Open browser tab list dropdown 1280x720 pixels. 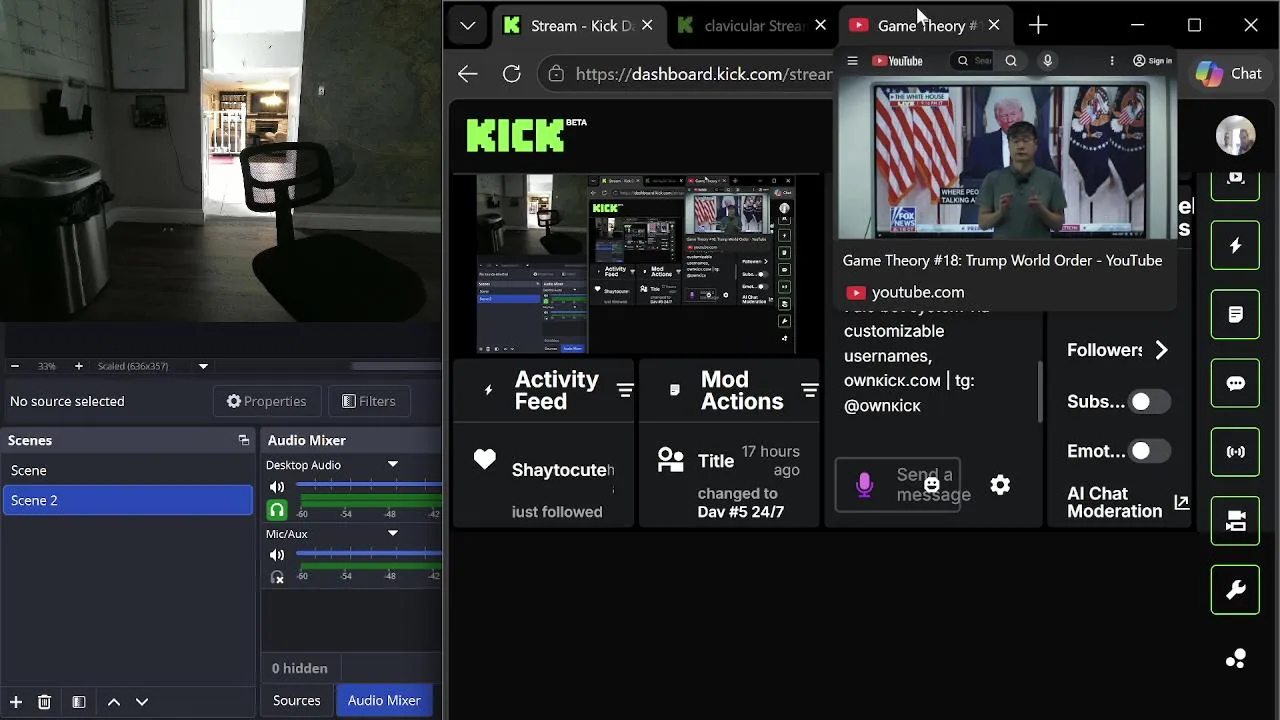tap(467, 25)
